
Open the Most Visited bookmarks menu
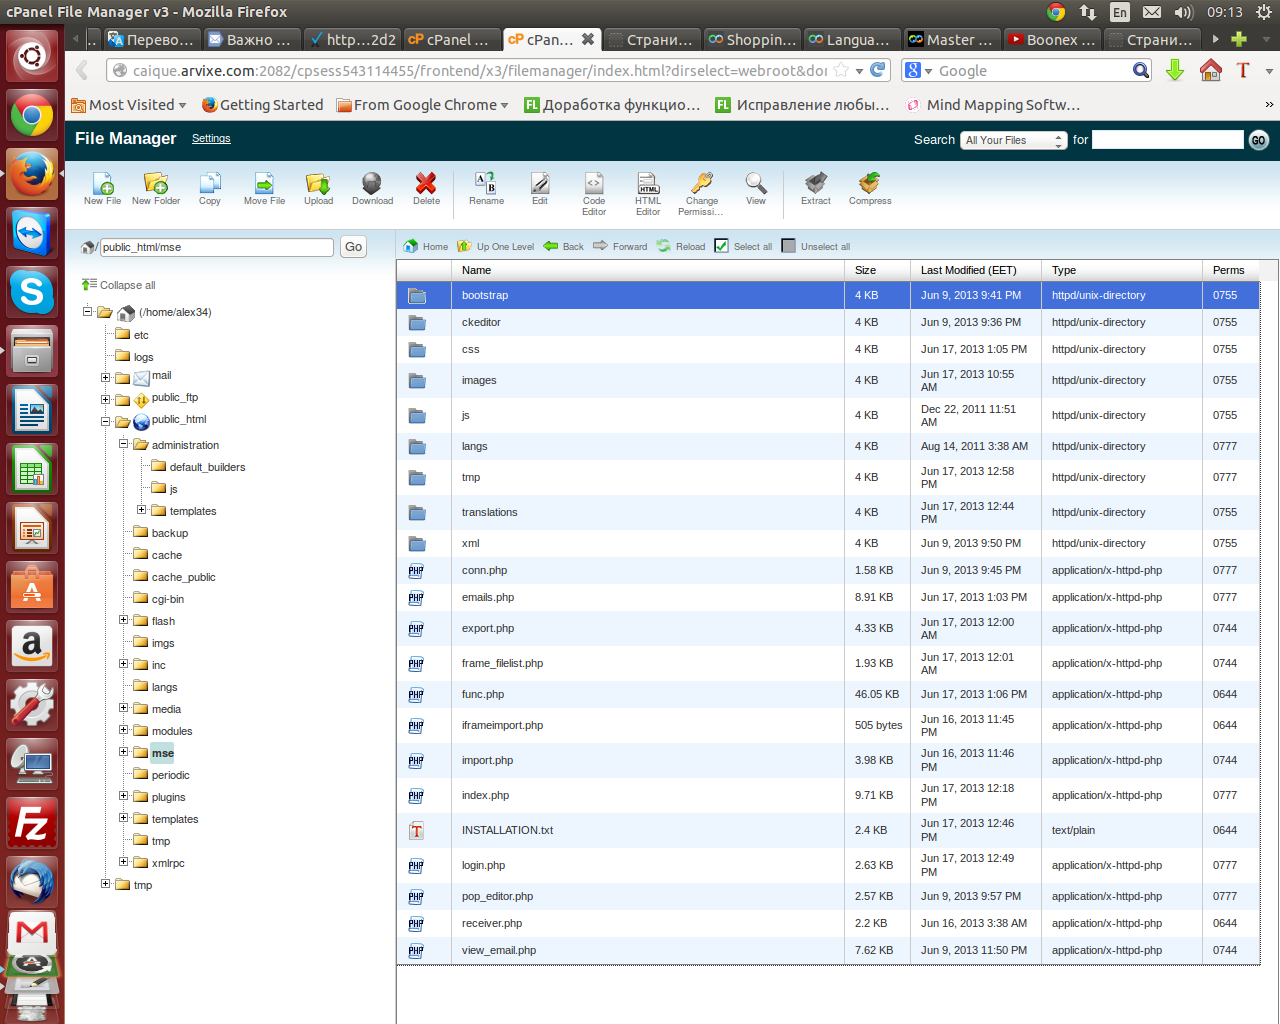(130, 105)
